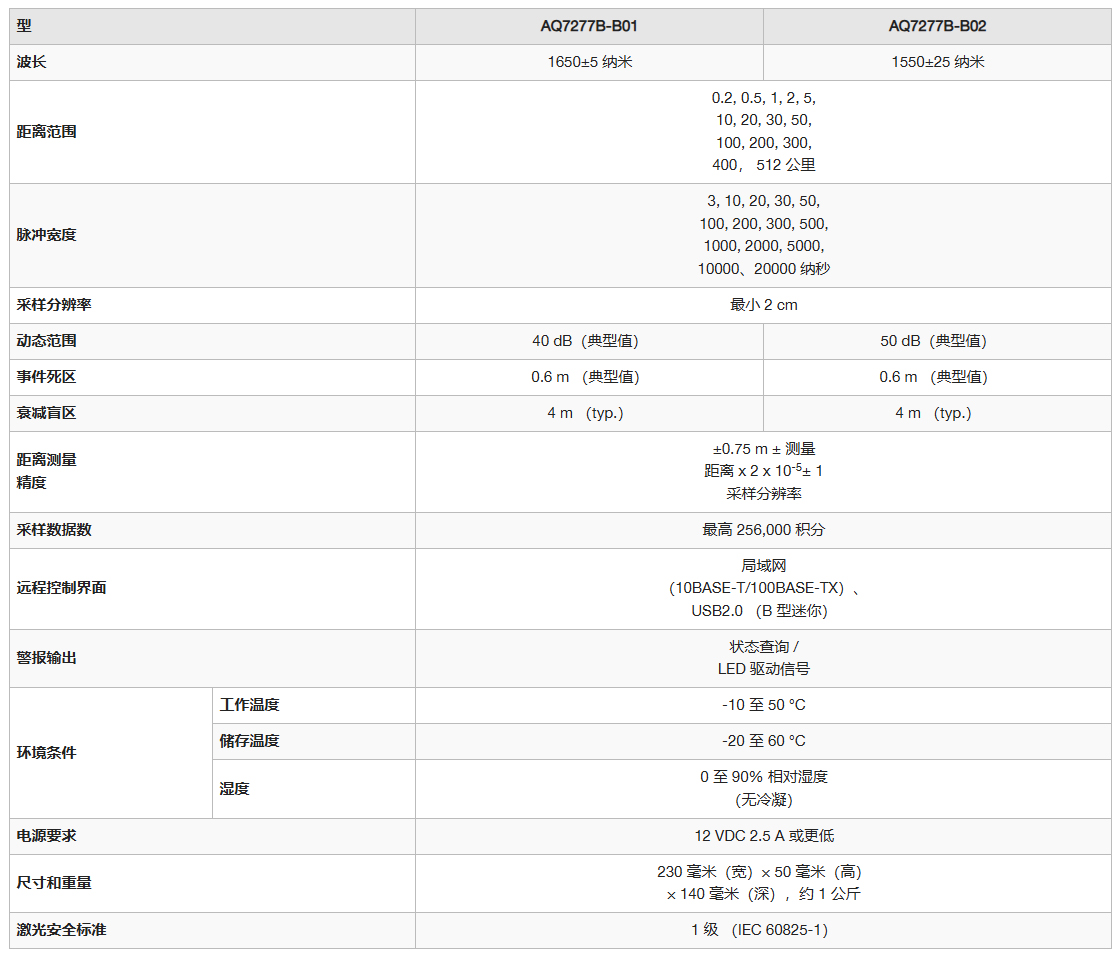Select the '局域网 (10BASE-T/100BASE-TX)' interface value
Screen dimensions: 1115x955
click(x=764, y=588)
